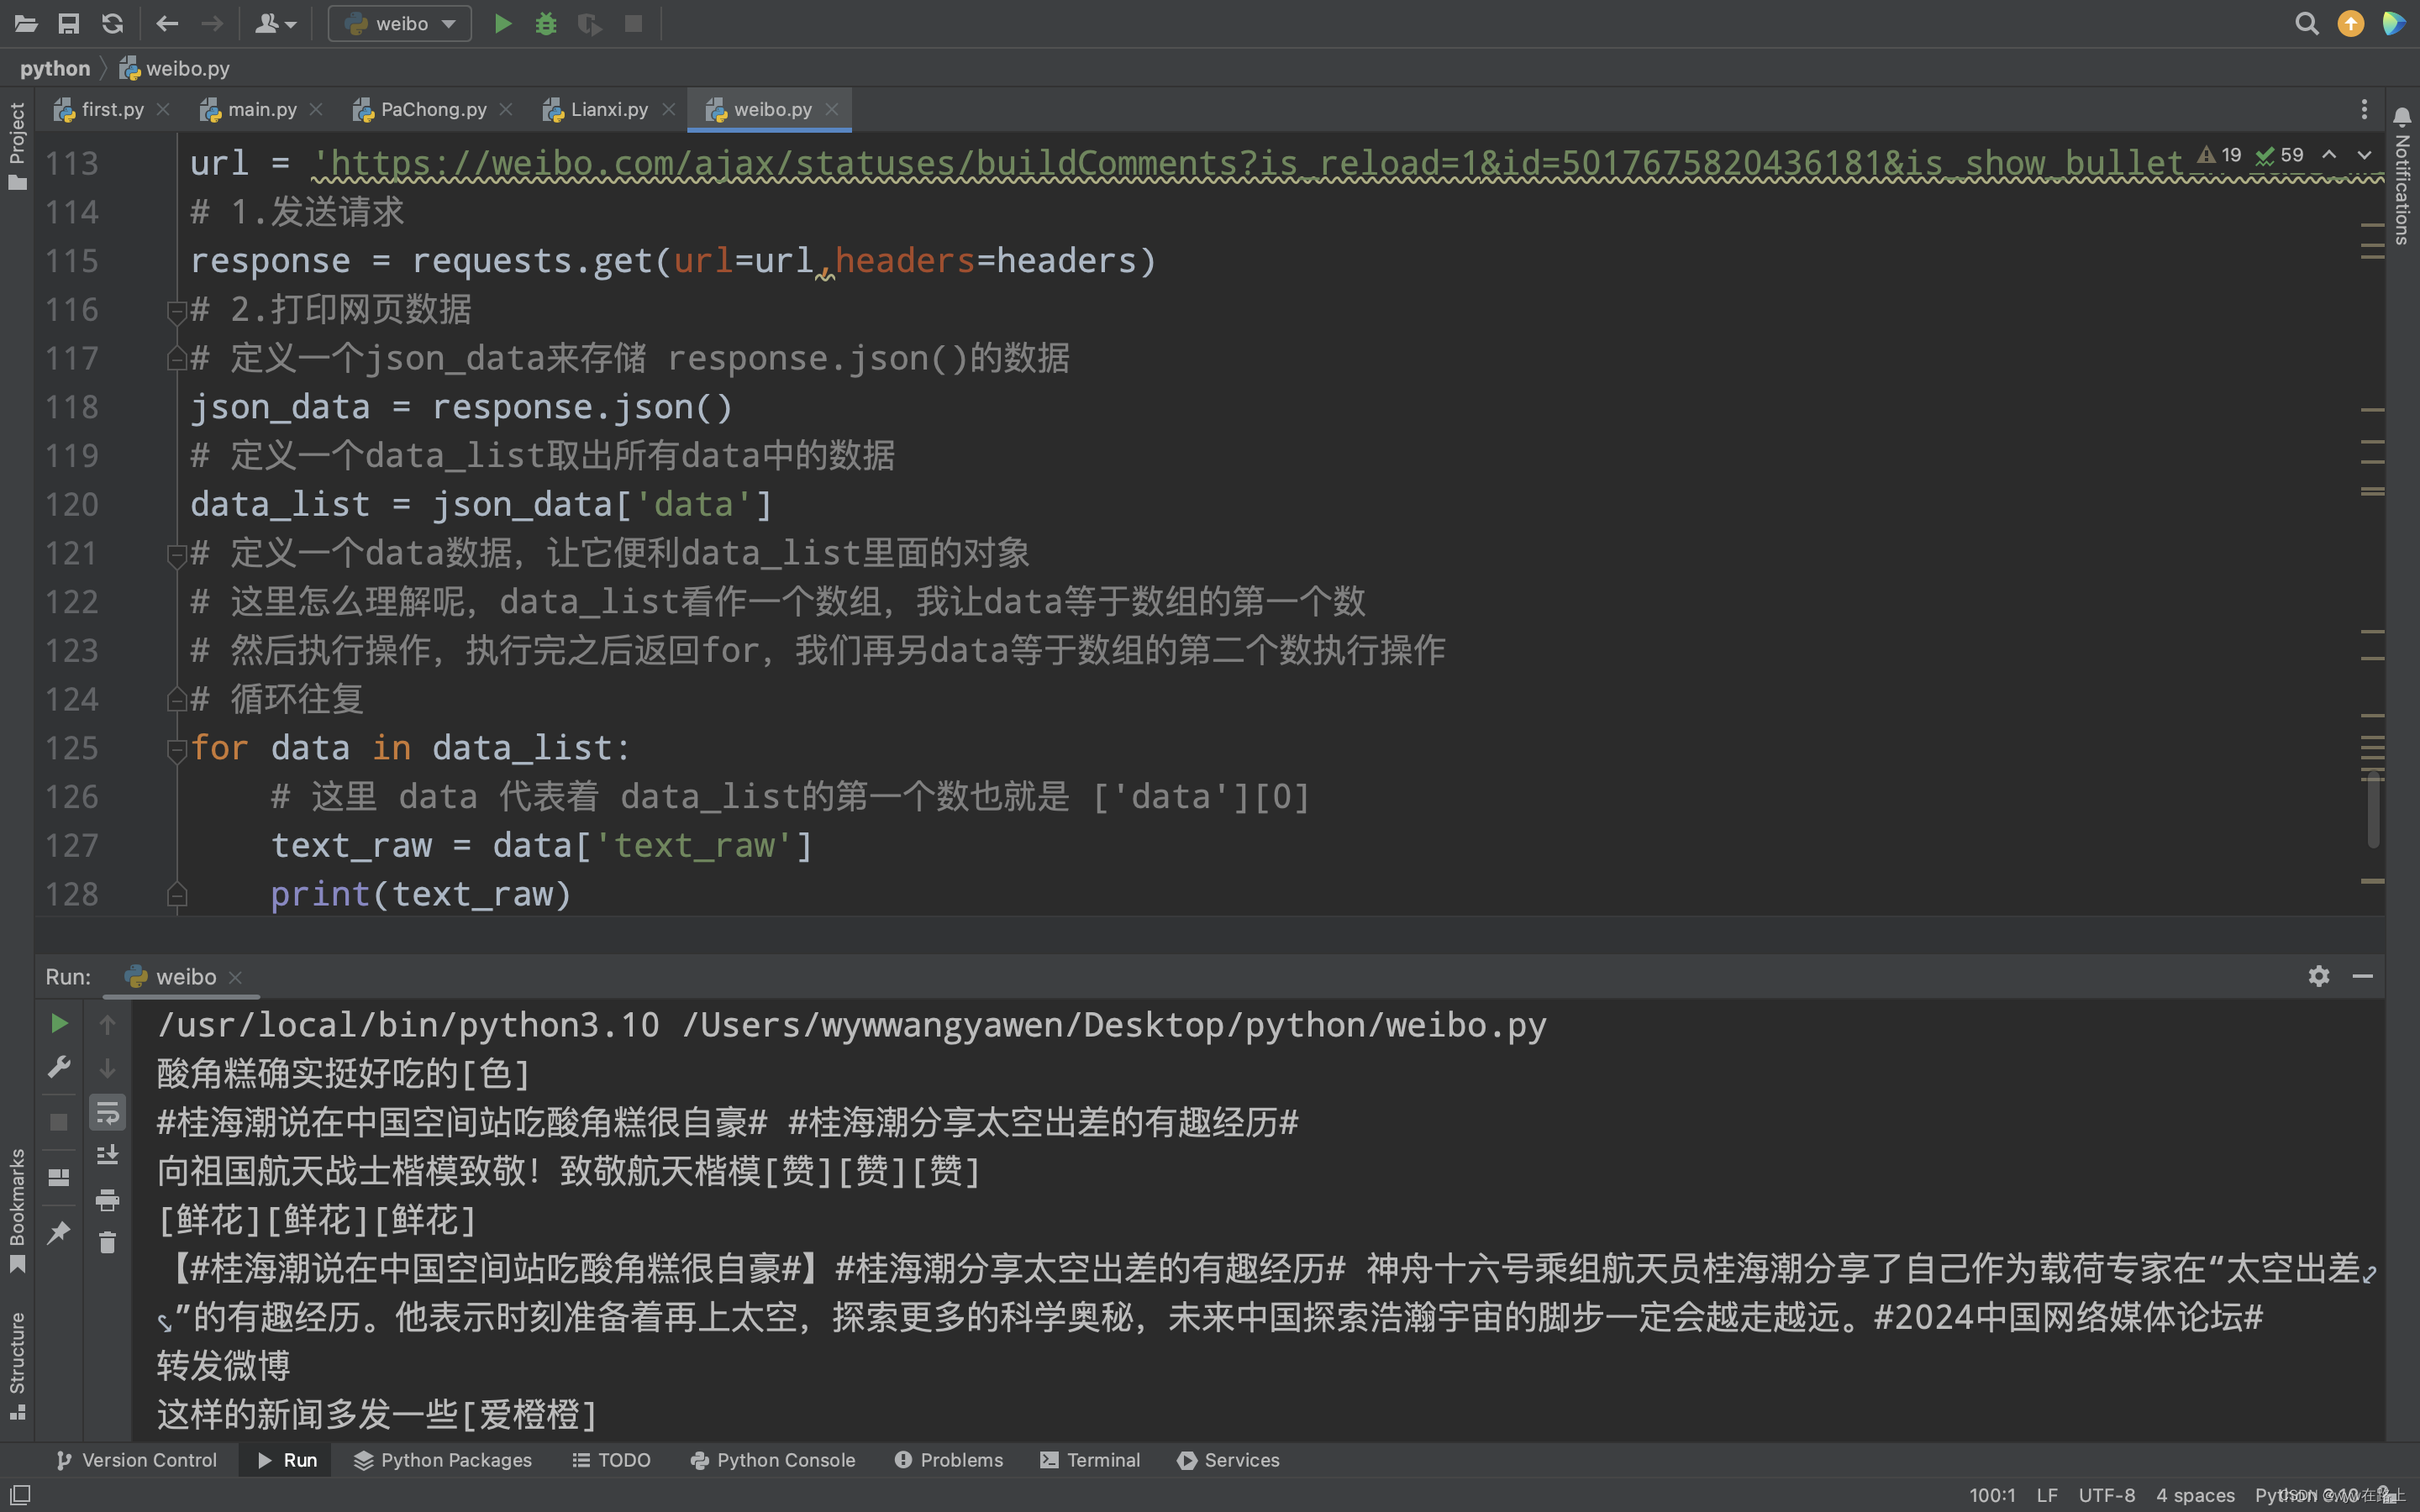
Task: Open the Python Console tool window
Action: point(773,1460)
